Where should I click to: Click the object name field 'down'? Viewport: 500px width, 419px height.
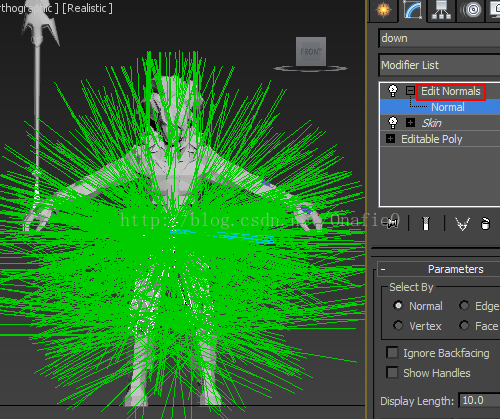coord(439,38)
